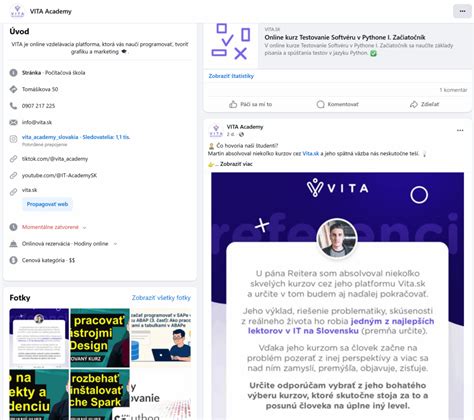Open the Zobraziť štatistiky link

(231, 76)
